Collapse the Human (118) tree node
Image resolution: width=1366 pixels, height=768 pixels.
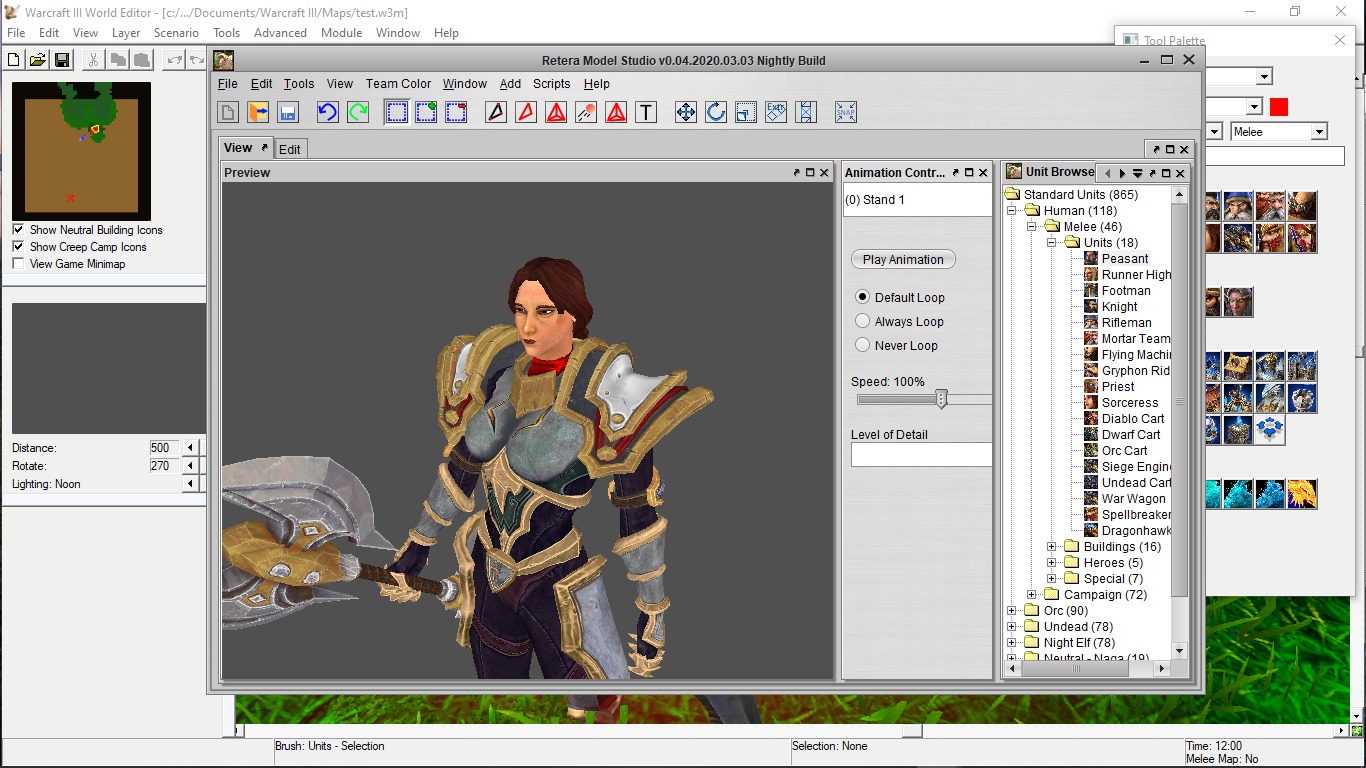pyautogui.click(x=1012, y=211)
